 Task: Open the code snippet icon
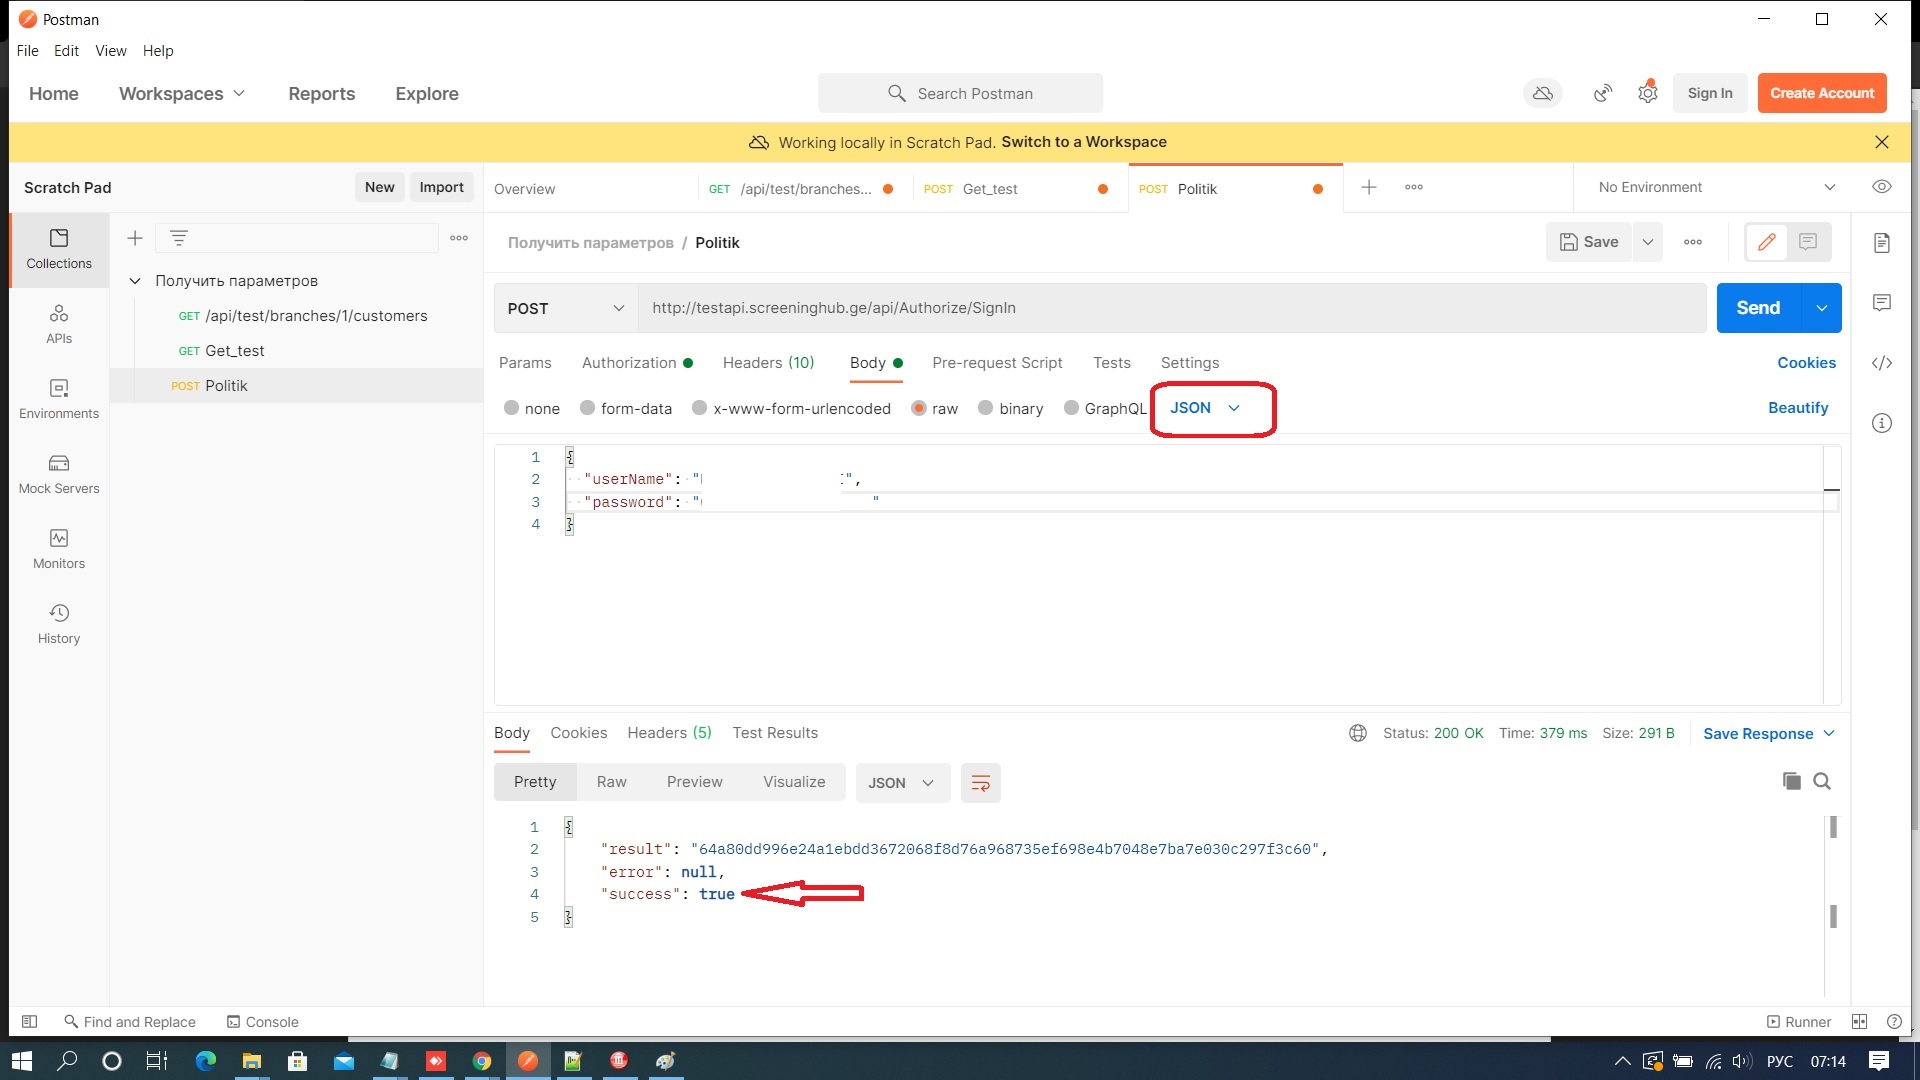pos(1882,363)
